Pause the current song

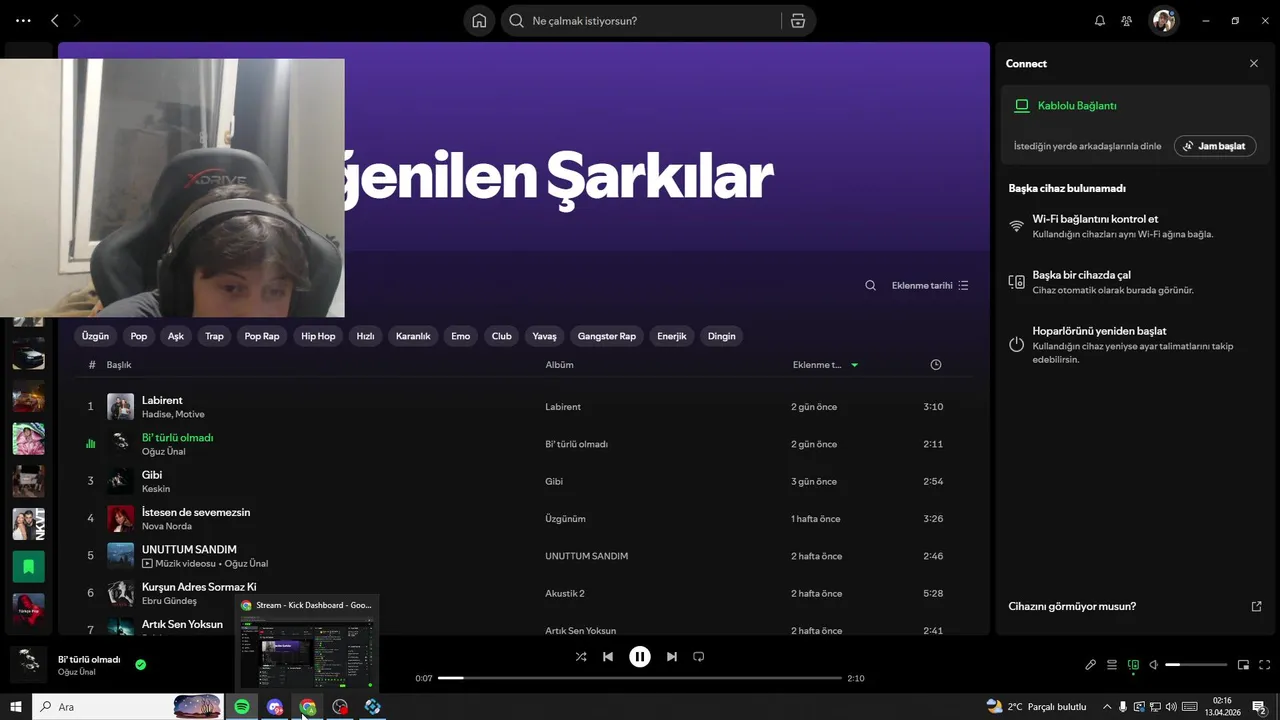[640, 657]
